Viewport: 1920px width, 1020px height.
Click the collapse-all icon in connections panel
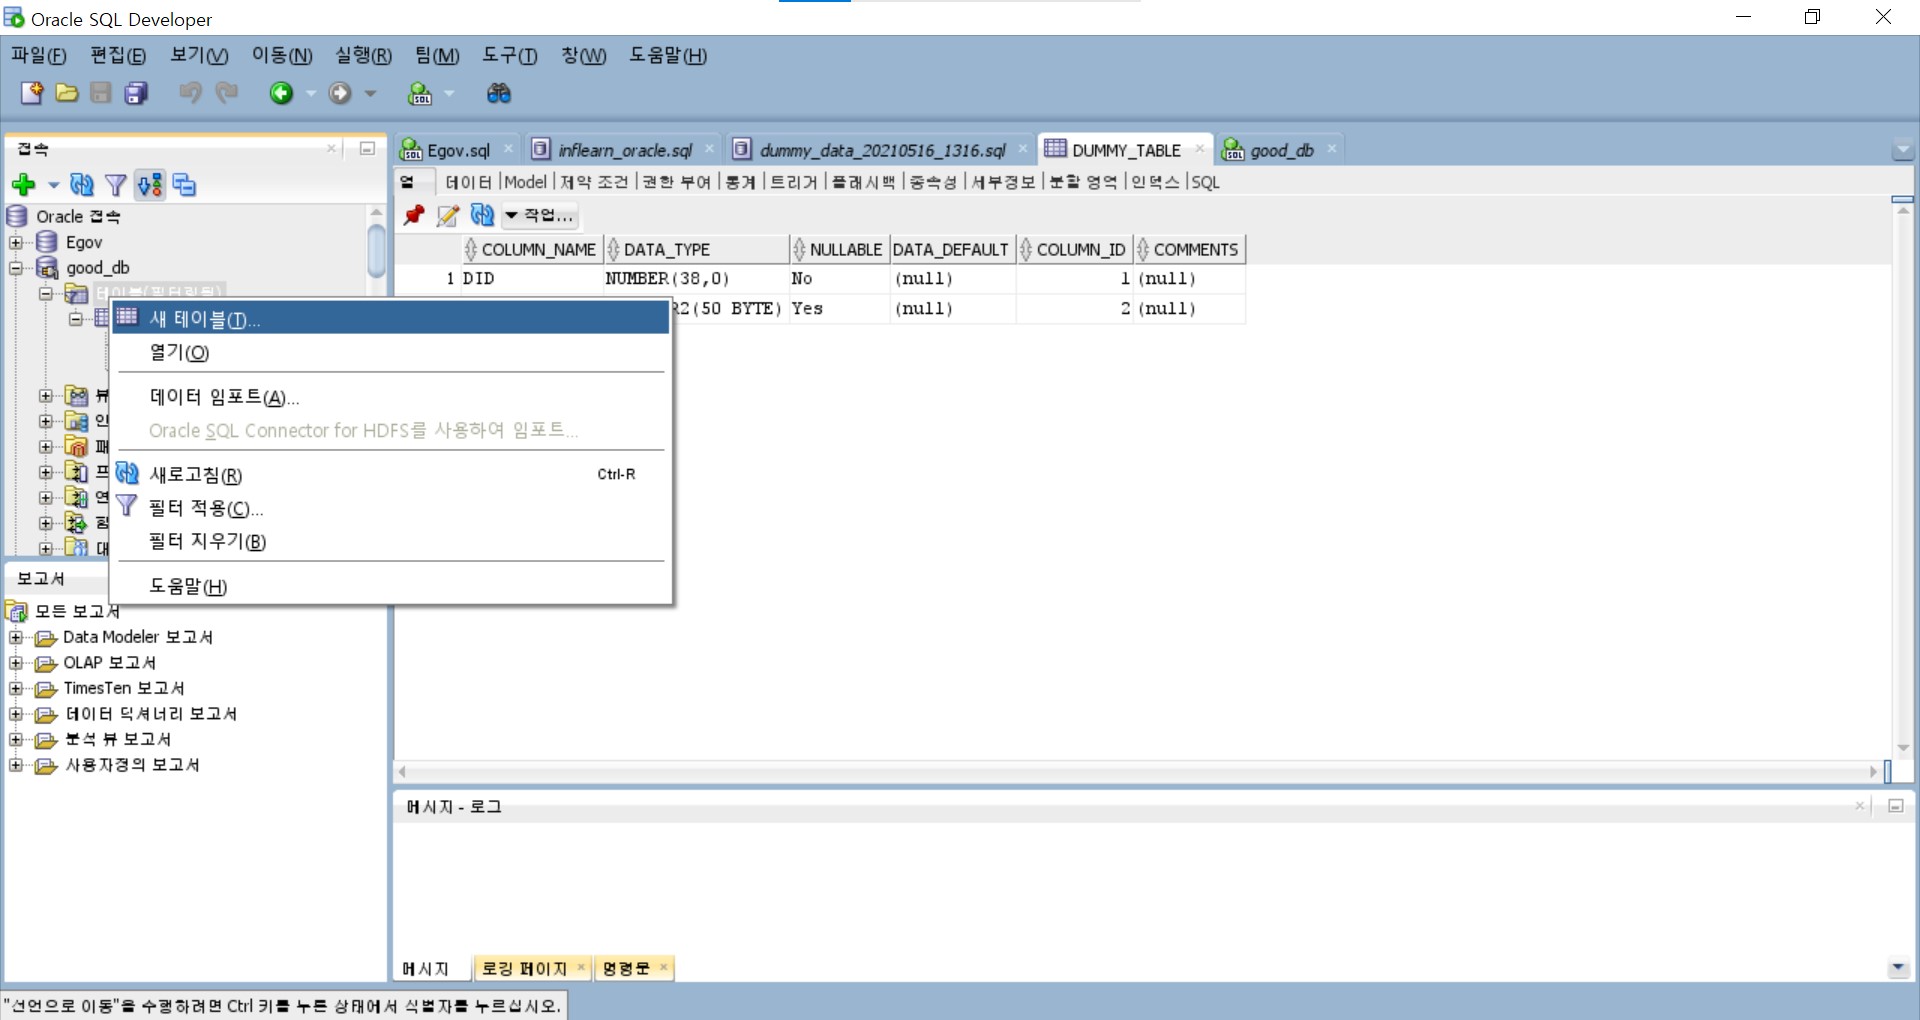click(184, 184)
